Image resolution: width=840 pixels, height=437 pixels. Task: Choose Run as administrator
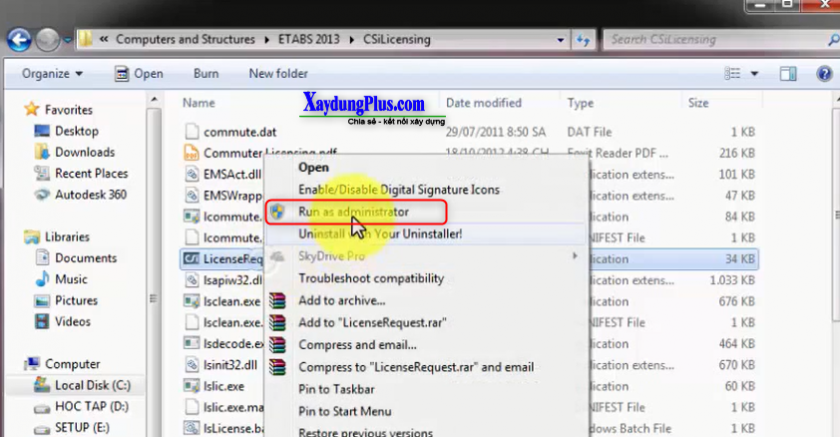tap(354, 212)
